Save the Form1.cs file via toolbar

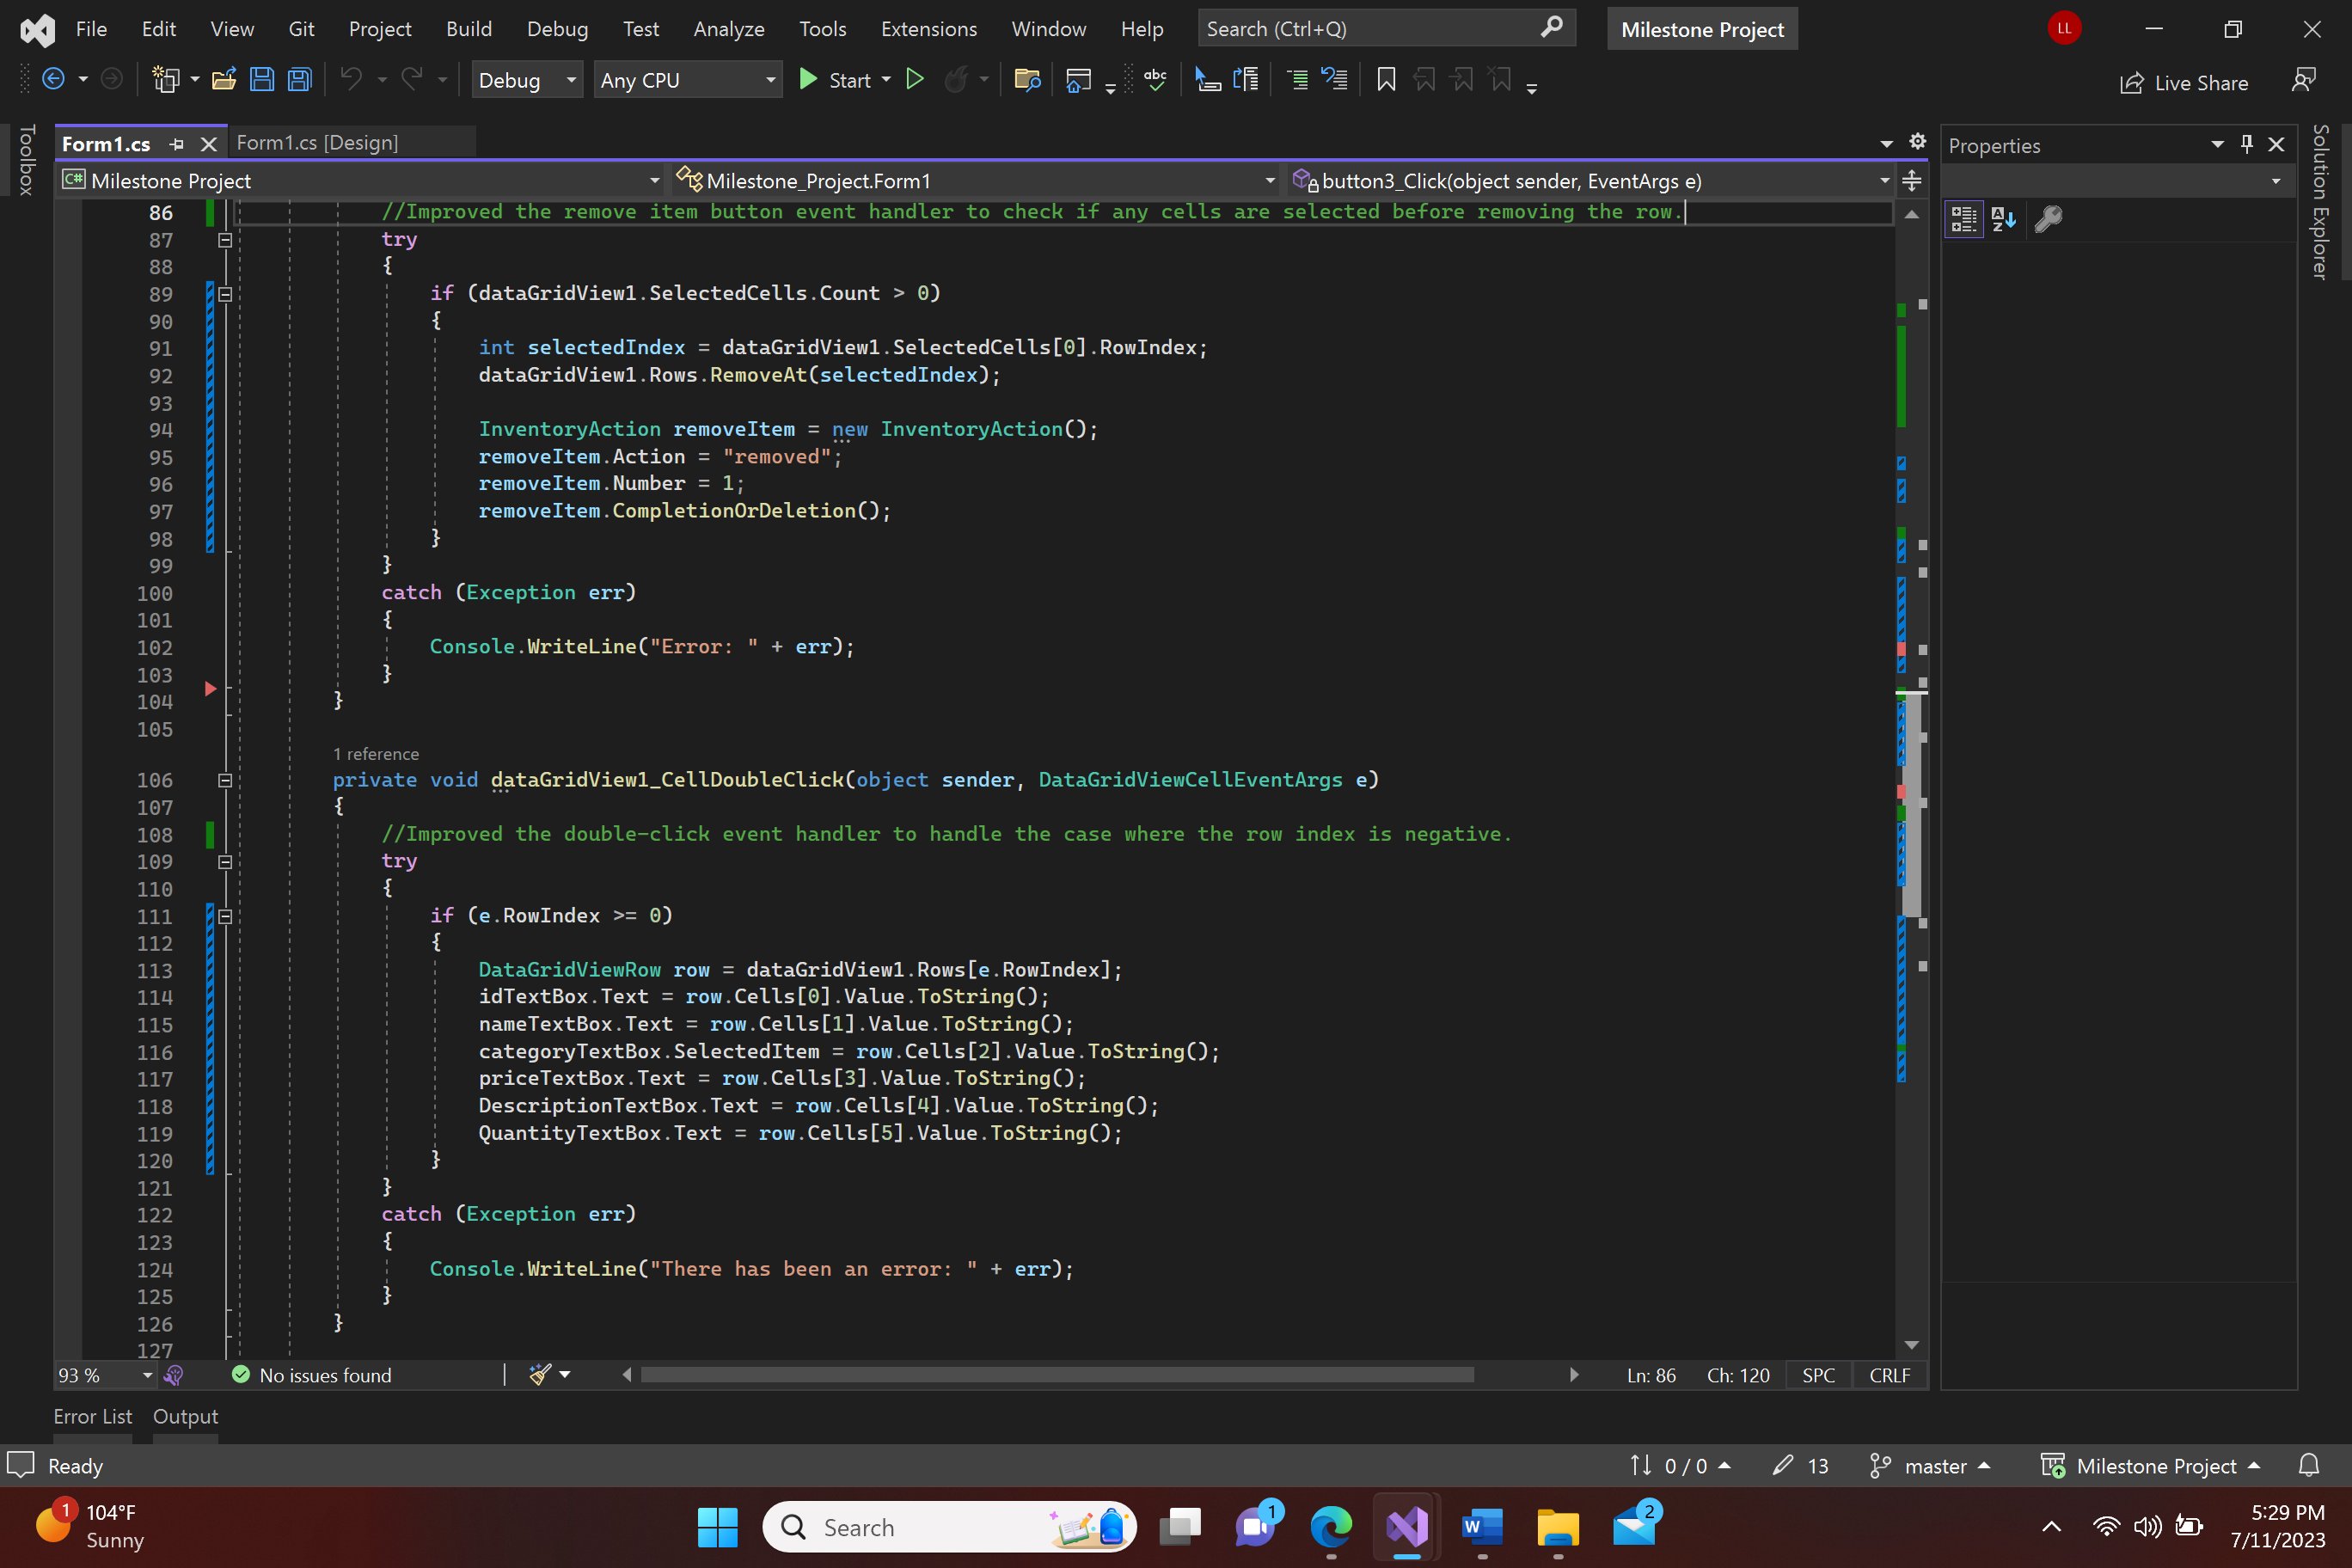[x=262, y=80]
